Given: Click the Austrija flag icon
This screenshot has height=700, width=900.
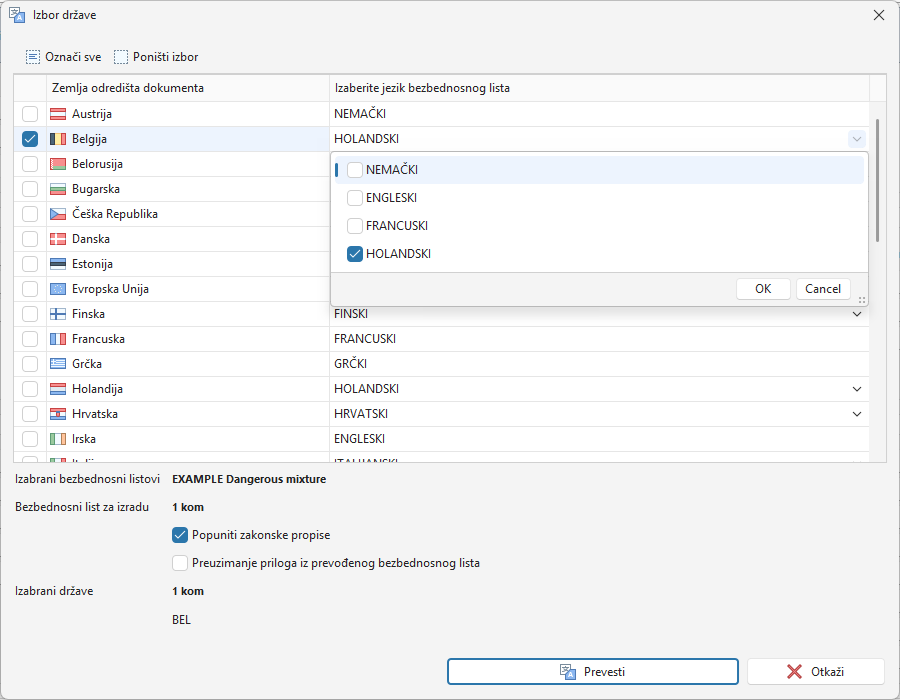Looking at the screenshot, I should tap(58, 114).
